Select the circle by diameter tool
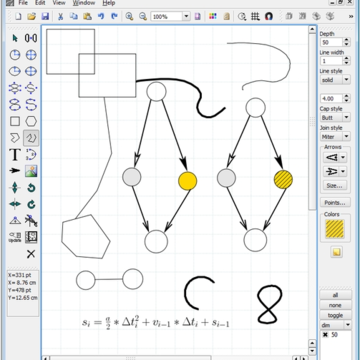The height and width of the screenshot is (360, 360). click(x=31, y=55)
